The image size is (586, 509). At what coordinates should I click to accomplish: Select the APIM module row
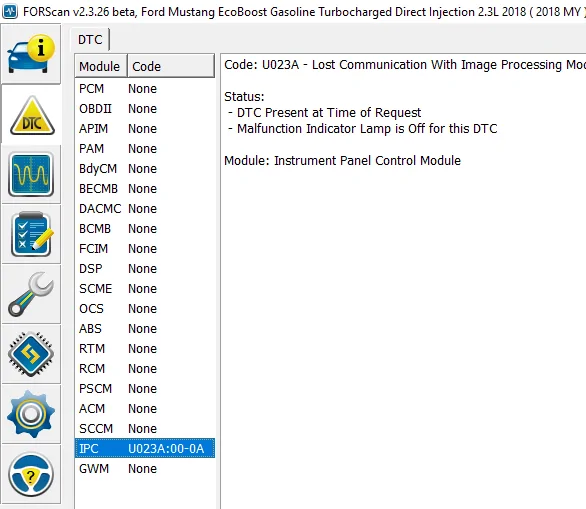[x=145, y=129]
